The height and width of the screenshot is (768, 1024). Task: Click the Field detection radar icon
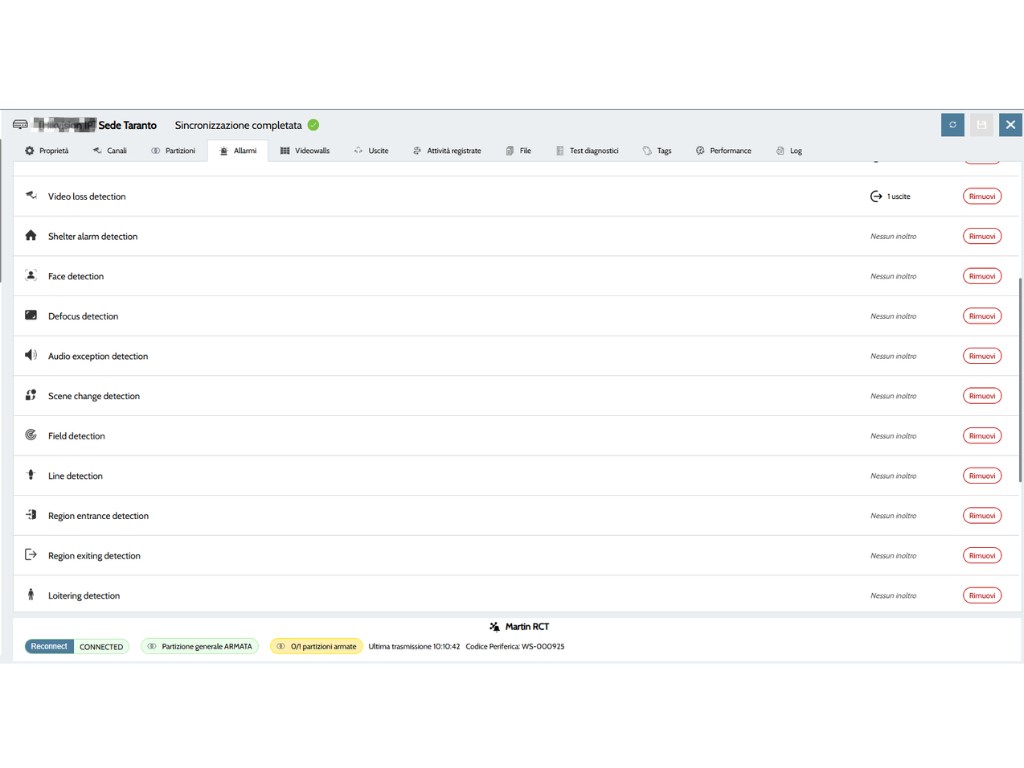31,434
